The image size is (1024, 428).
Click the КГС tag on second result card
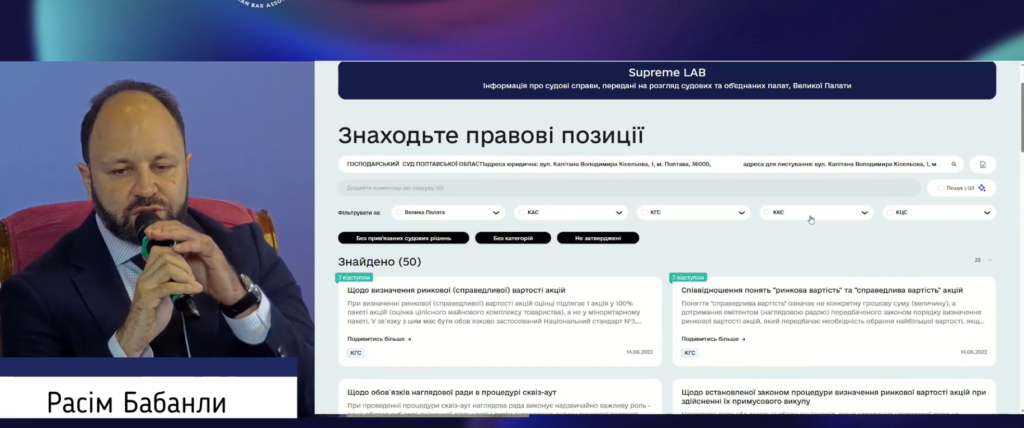pos(689,353)
